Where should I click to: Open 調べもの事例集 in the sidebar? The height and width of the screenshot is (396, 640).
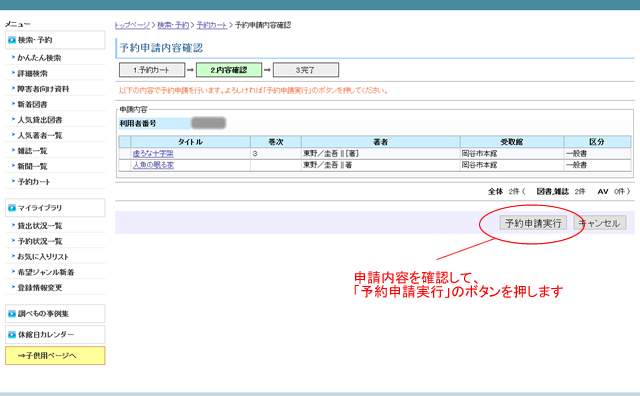coord(55,314)
